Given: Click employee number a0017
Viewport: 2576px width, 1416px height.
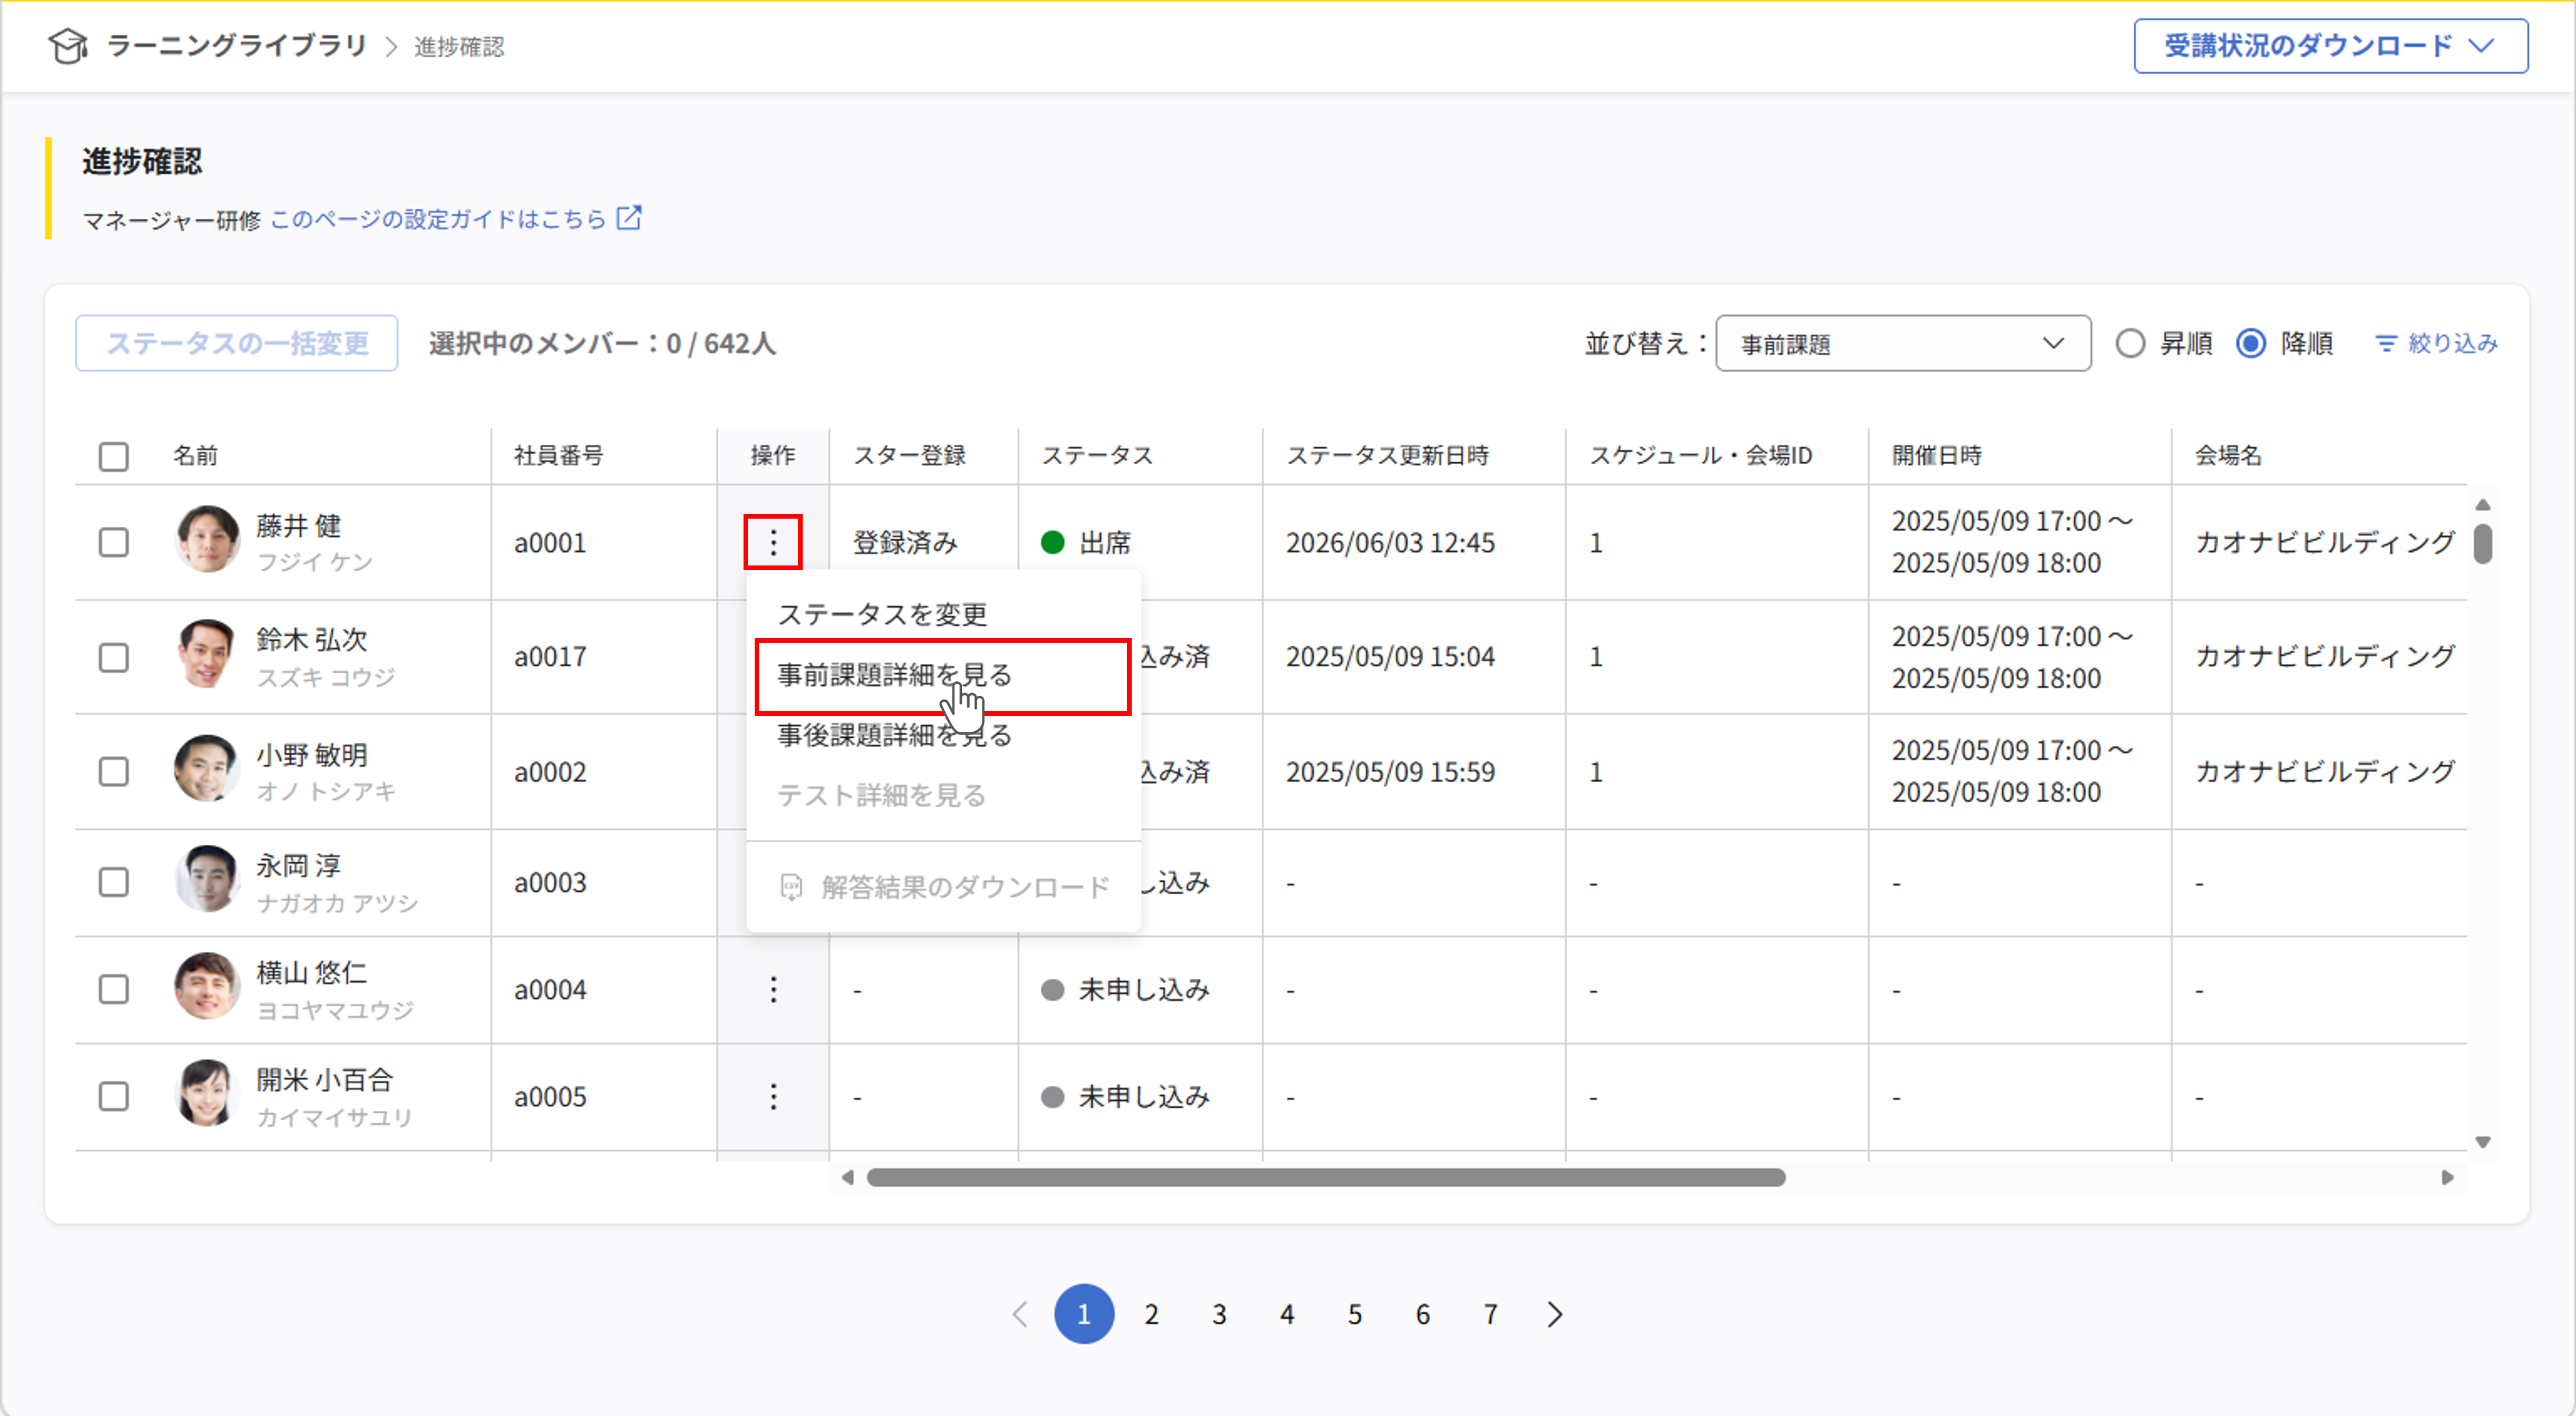Looking at the screenshot, I should (x=550, y=657).
